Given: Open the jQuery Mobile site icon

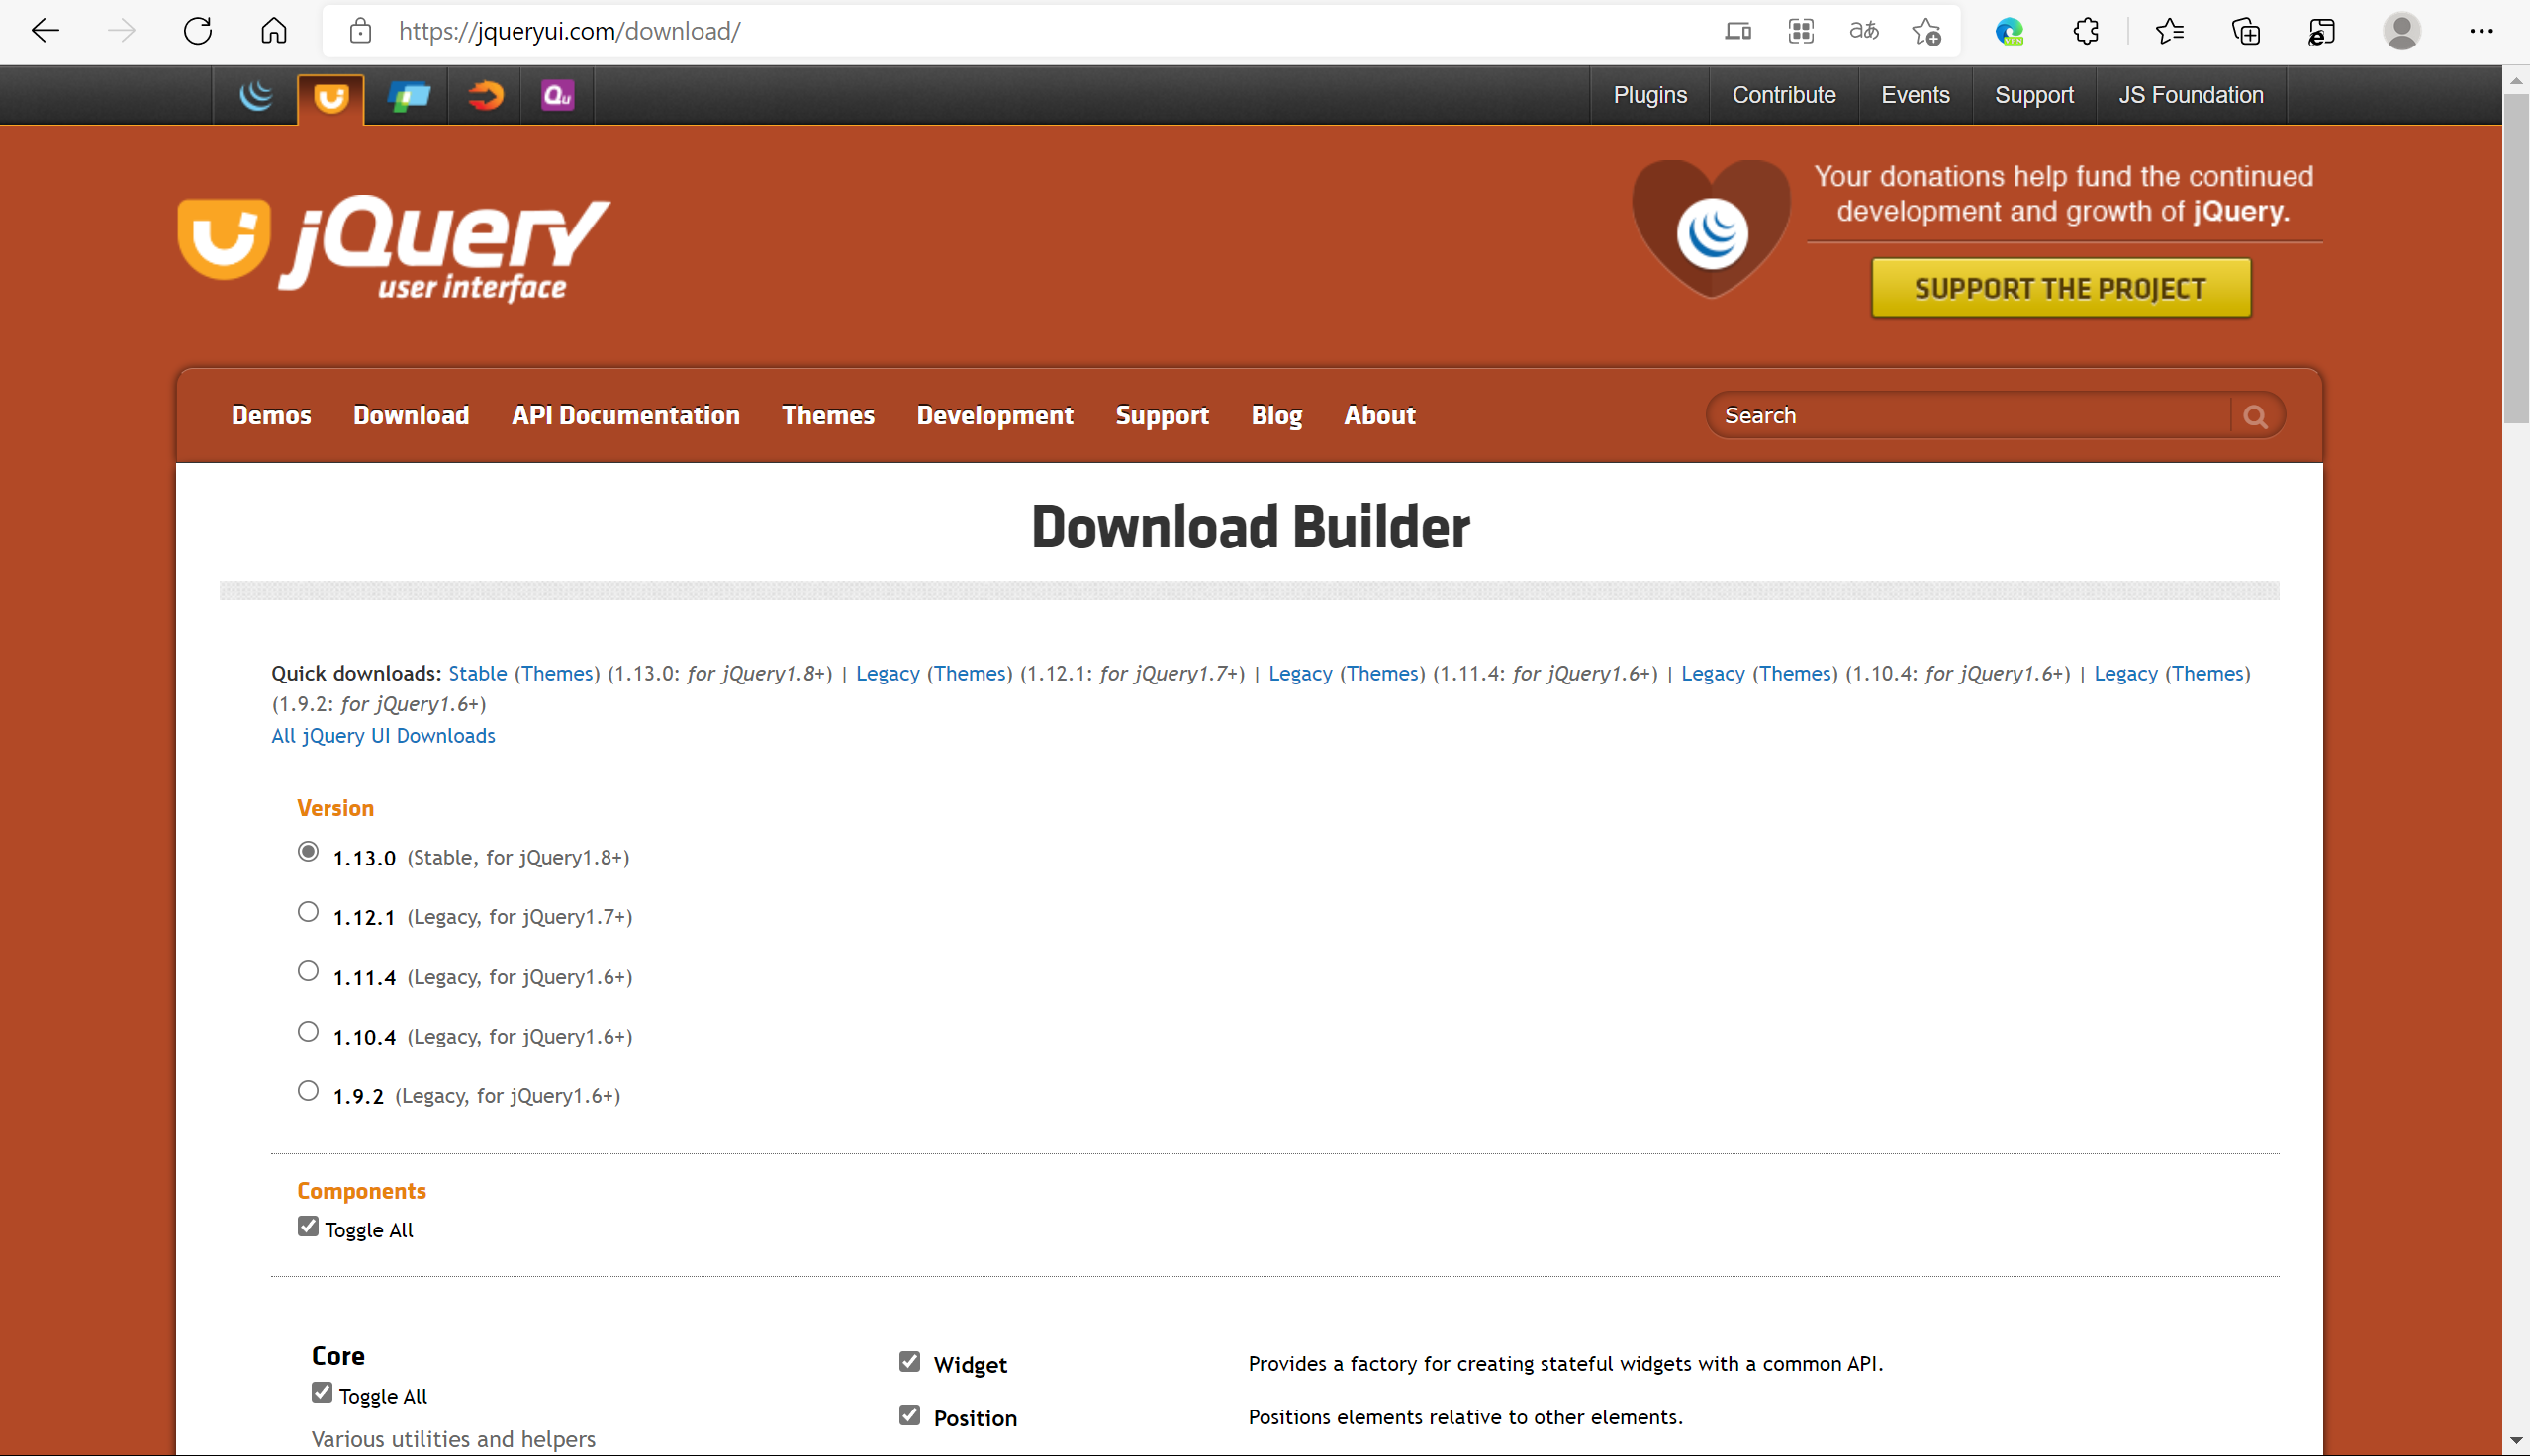Looking at the screenshot, I should click(x=409, y=95).
